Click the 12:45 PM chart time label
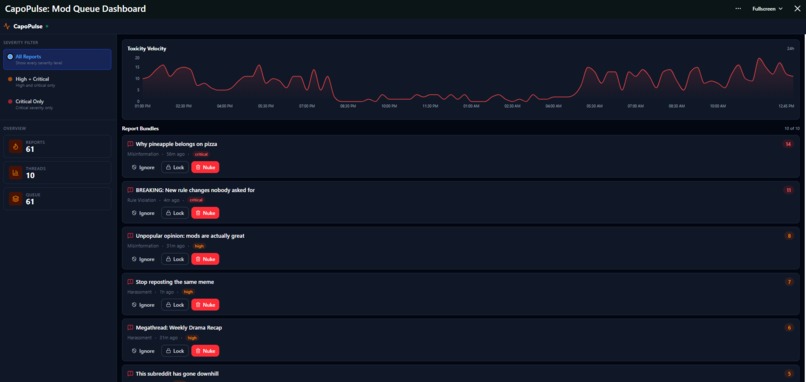This screenshot has height=382, width=806. click(x=786, y=106)
